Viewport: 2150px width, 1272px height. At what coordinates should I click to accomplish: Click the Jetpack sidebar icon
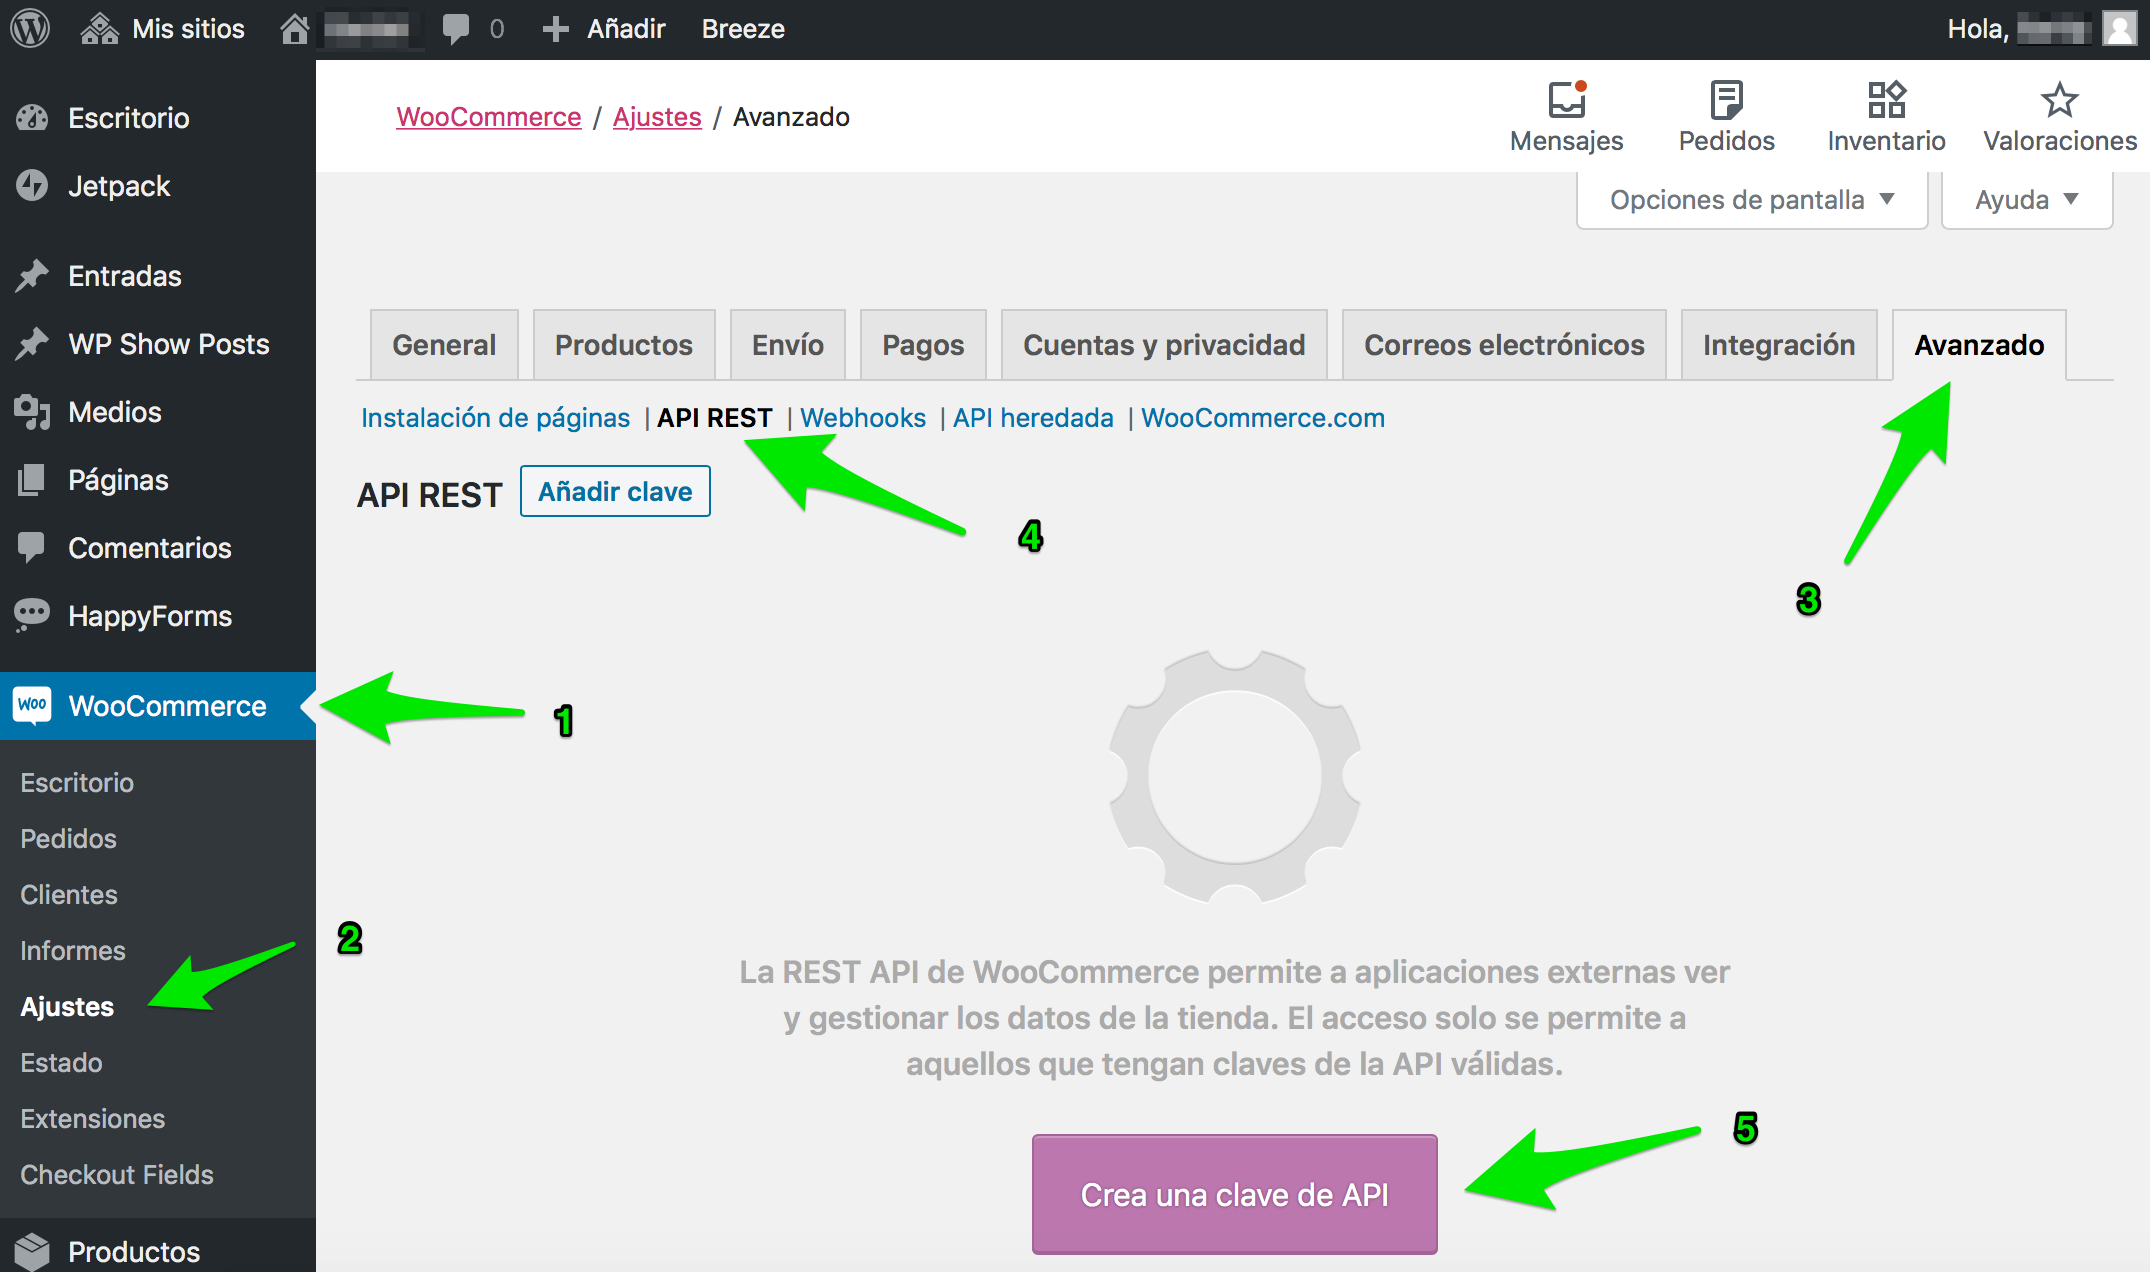tap(32, 186)
